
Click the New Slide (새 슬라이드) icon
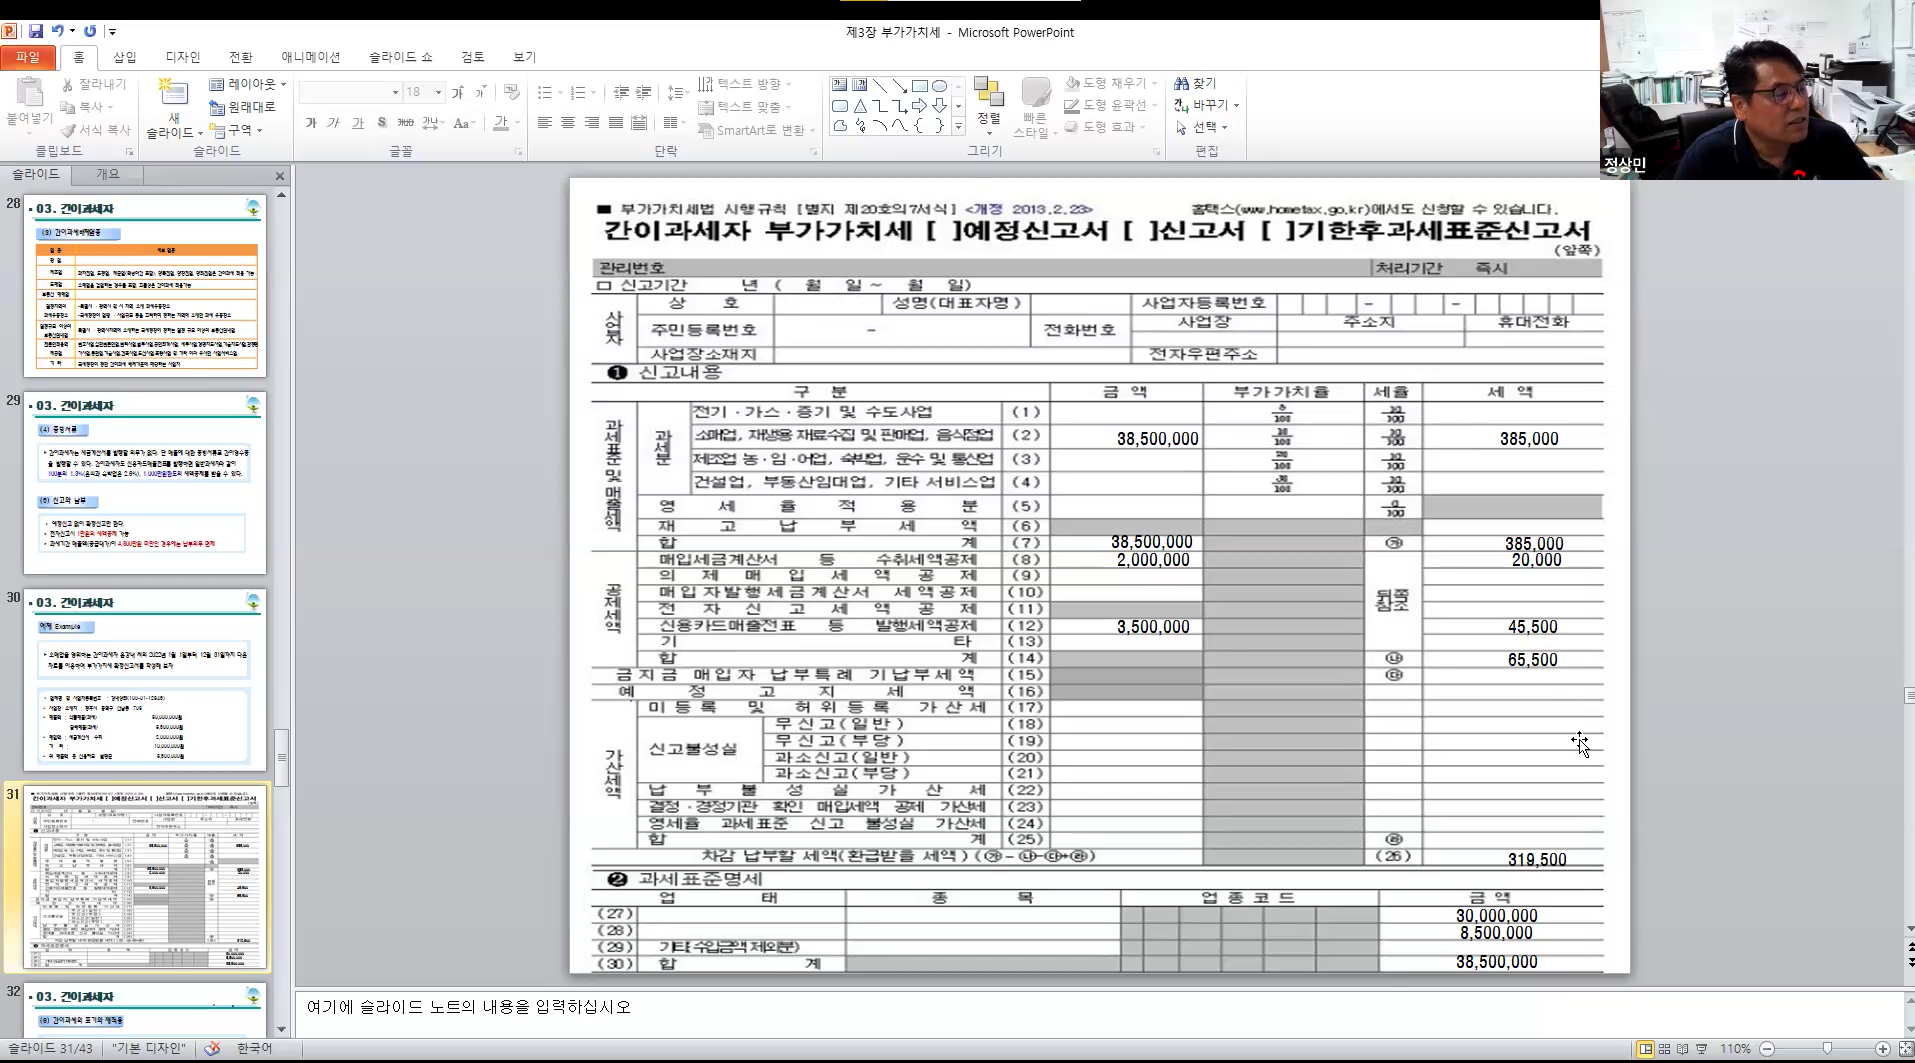174,95
